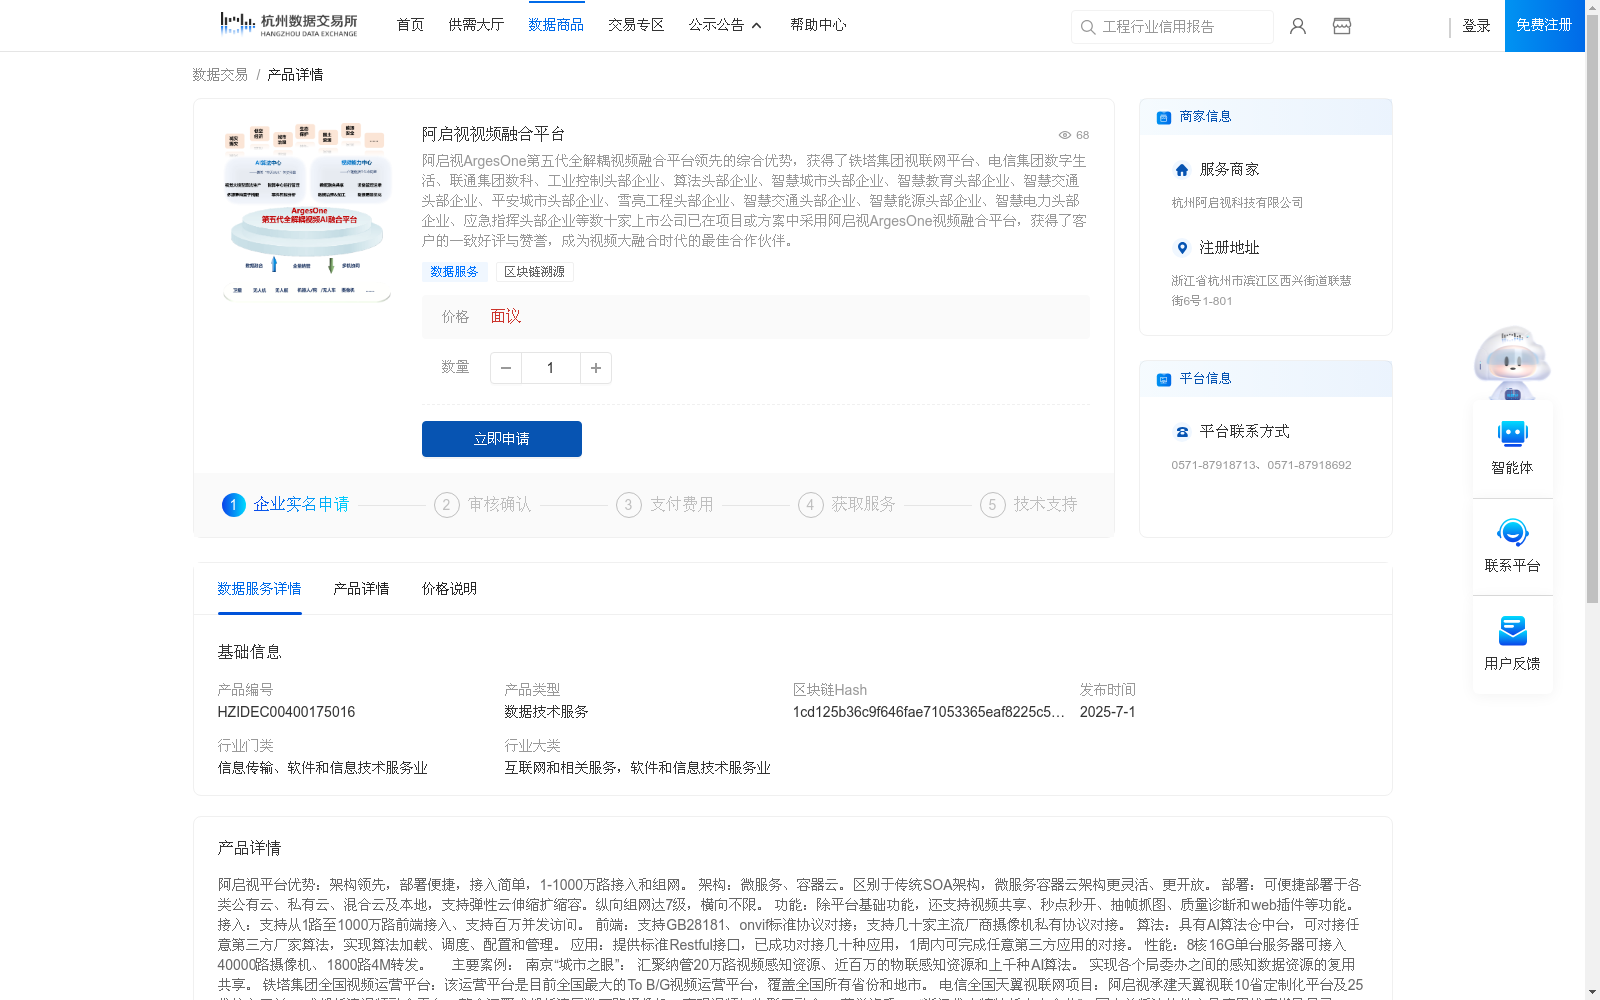Open 帮助中心 navigation item
Image resolution: width=1600 pixels, height=1000 pixels.
(818, 25)
